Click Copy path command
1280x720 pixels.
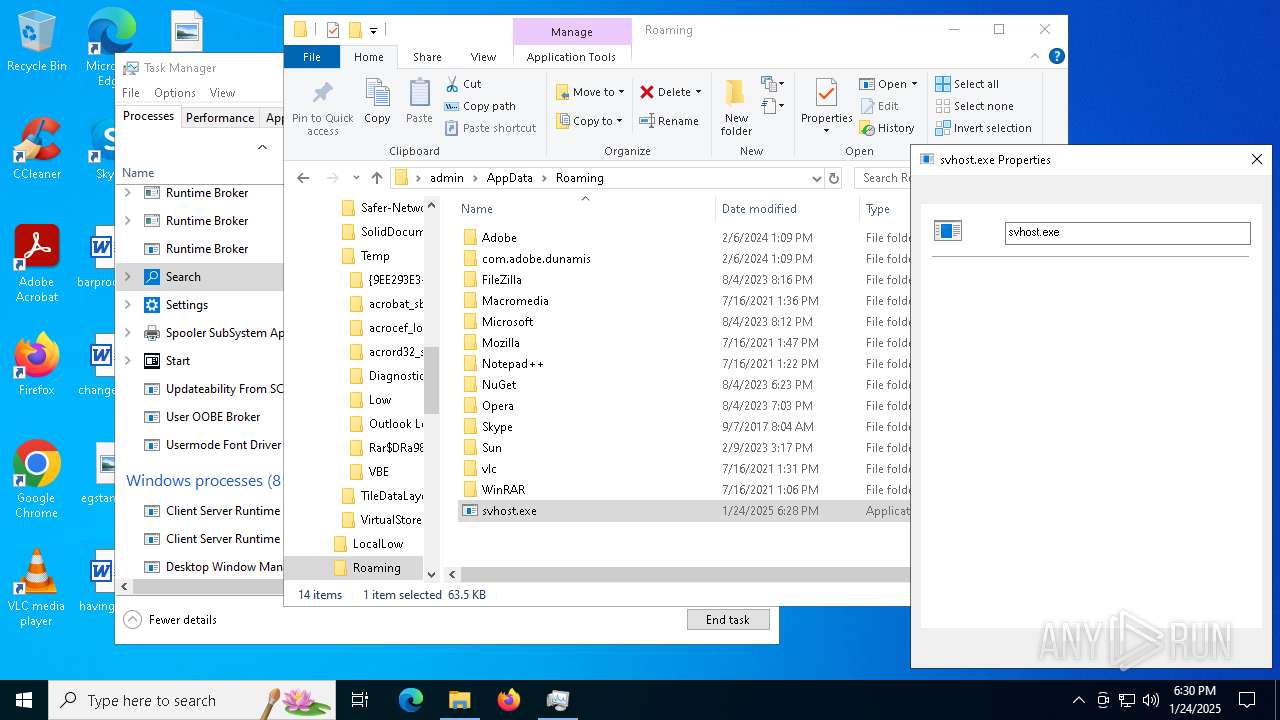point(480,106)
